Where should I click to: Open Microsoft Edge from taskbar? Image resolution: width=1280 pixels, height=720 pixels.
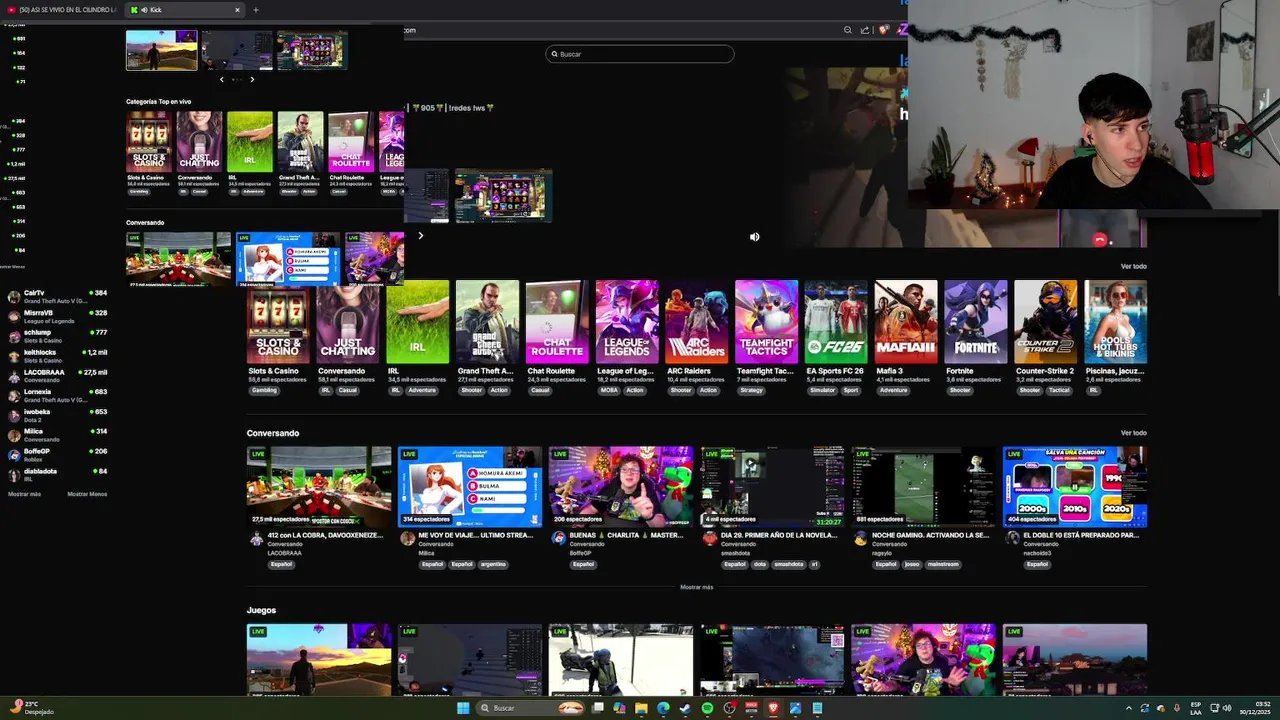click(663, 708)
